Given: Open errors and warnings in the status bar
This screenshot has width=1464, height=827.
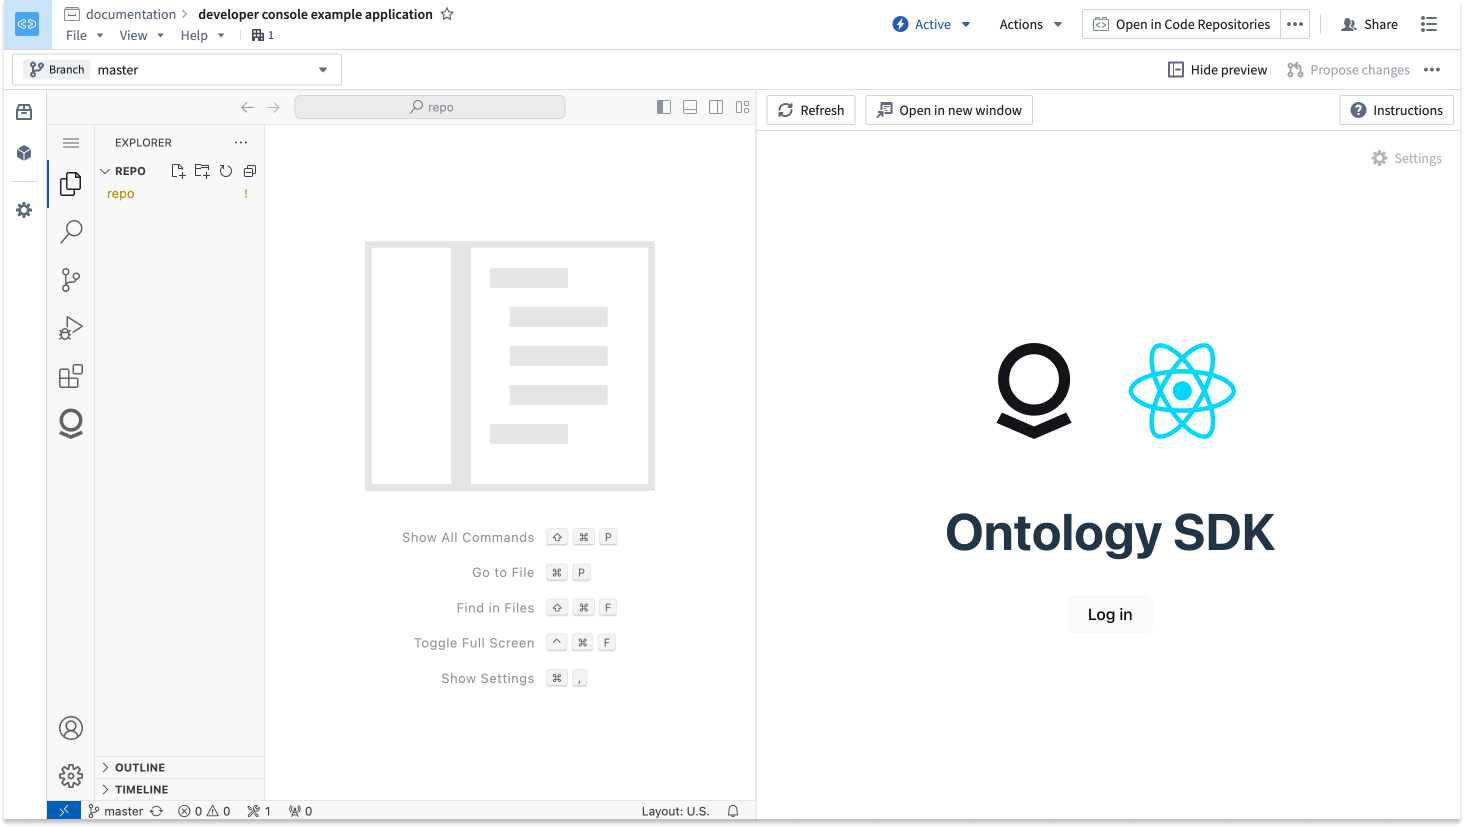Looking at the screenshot, I should (204, 811).
